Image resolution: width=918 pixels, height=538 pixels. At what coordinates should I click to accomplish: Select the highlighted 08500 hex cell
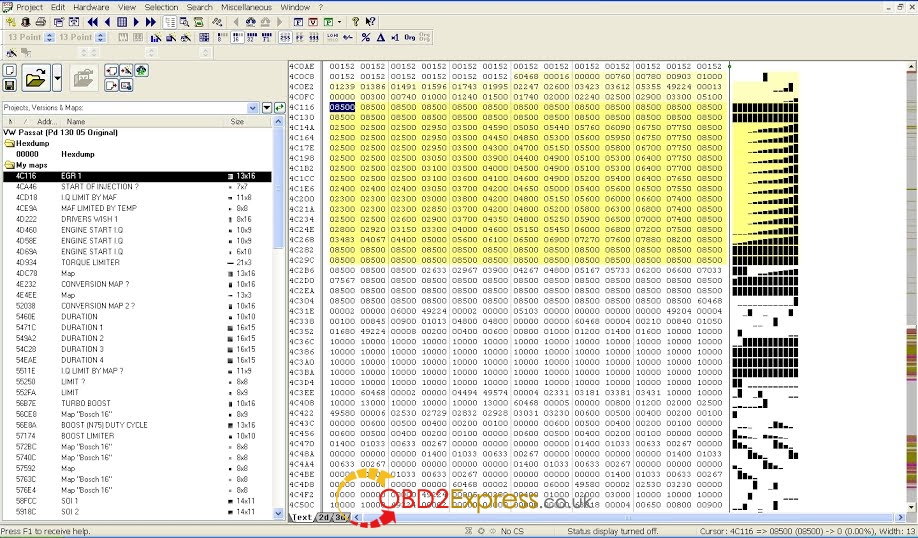[342, 106]
